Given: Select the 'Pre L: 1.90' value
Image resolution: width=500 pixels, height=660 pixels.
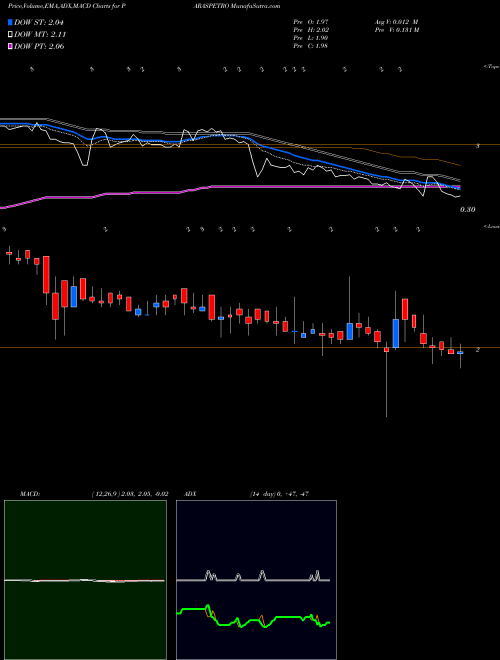Looking at the screenshot, I should coord(311,38).
